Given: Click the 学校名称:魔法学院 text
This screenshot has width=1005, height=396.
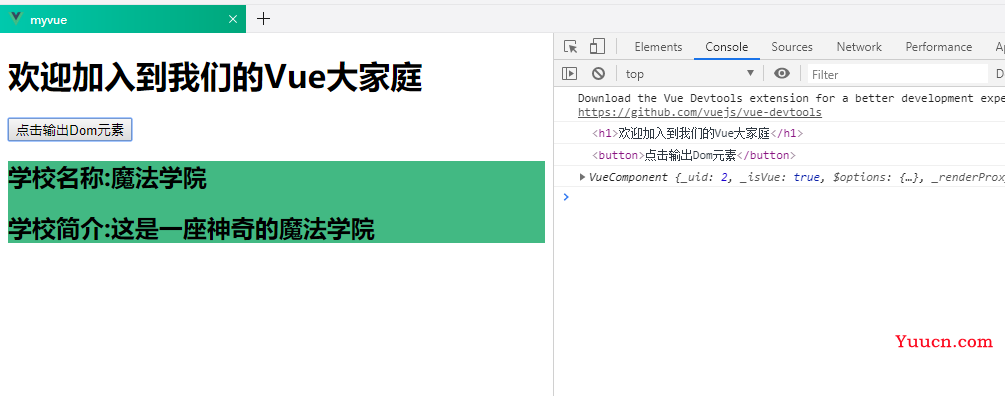Looking at the screenshot, I should pos(107,179).
